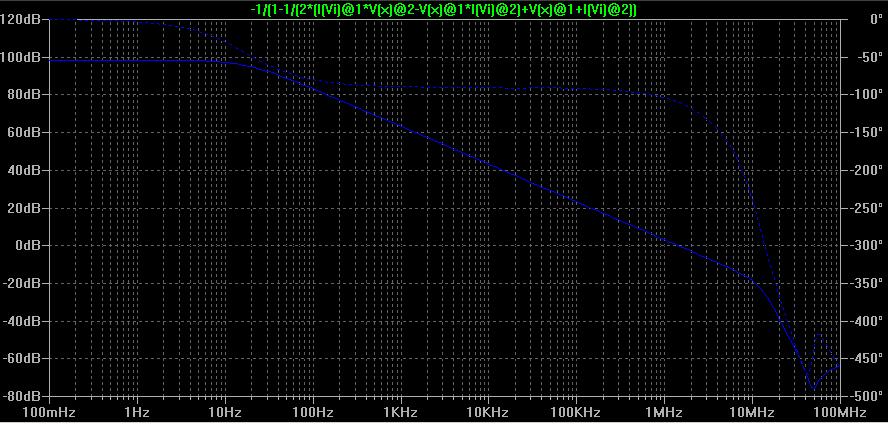
Task: Click the 20dB label on magnitude axis
Action: [x=23, y=208]
